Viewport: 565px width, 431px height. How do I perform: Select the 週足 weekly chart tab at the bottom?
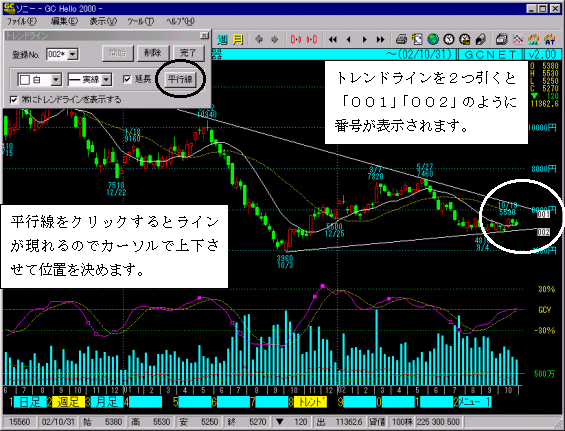(68, 402)
